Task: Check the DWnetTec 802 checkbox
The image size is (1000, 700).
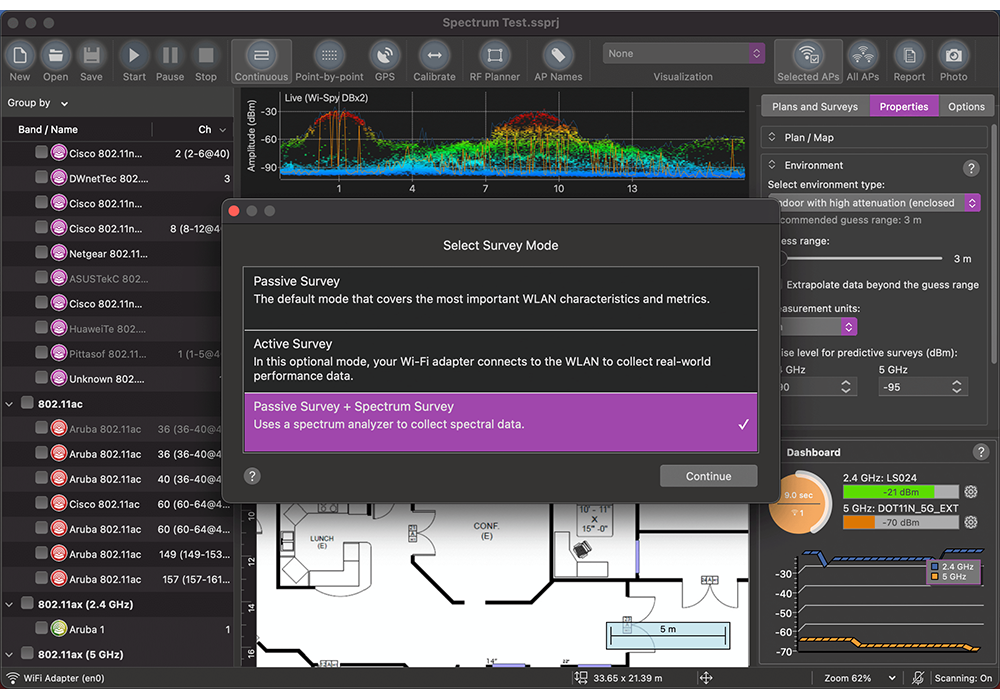Action: 41,177
